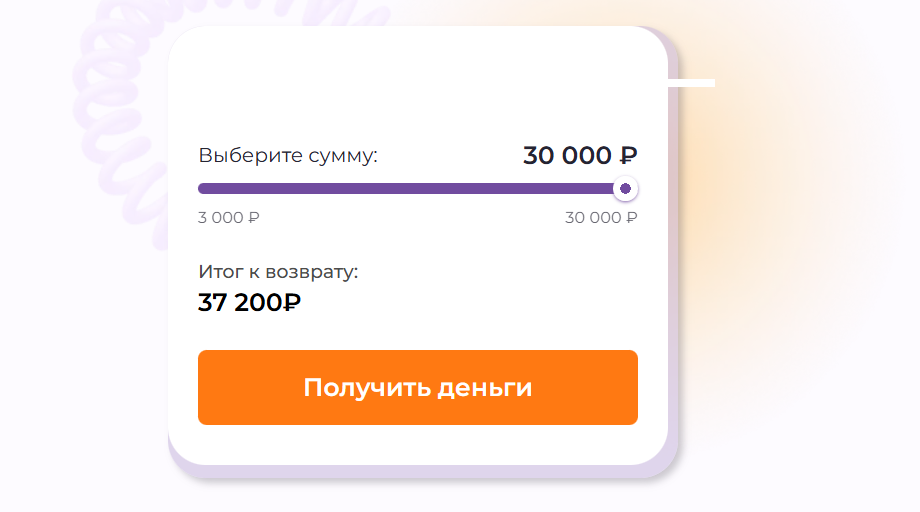Click the ruble sign in the minimum label
This screenshot has width=920, height=512.
pos(253,218)
